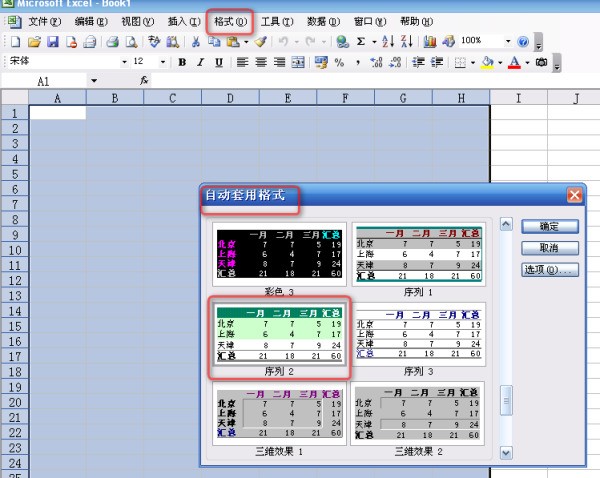Select the 彩色 3 format thumbnail
This screenshot has height=478, width=600.
[279, 254]
